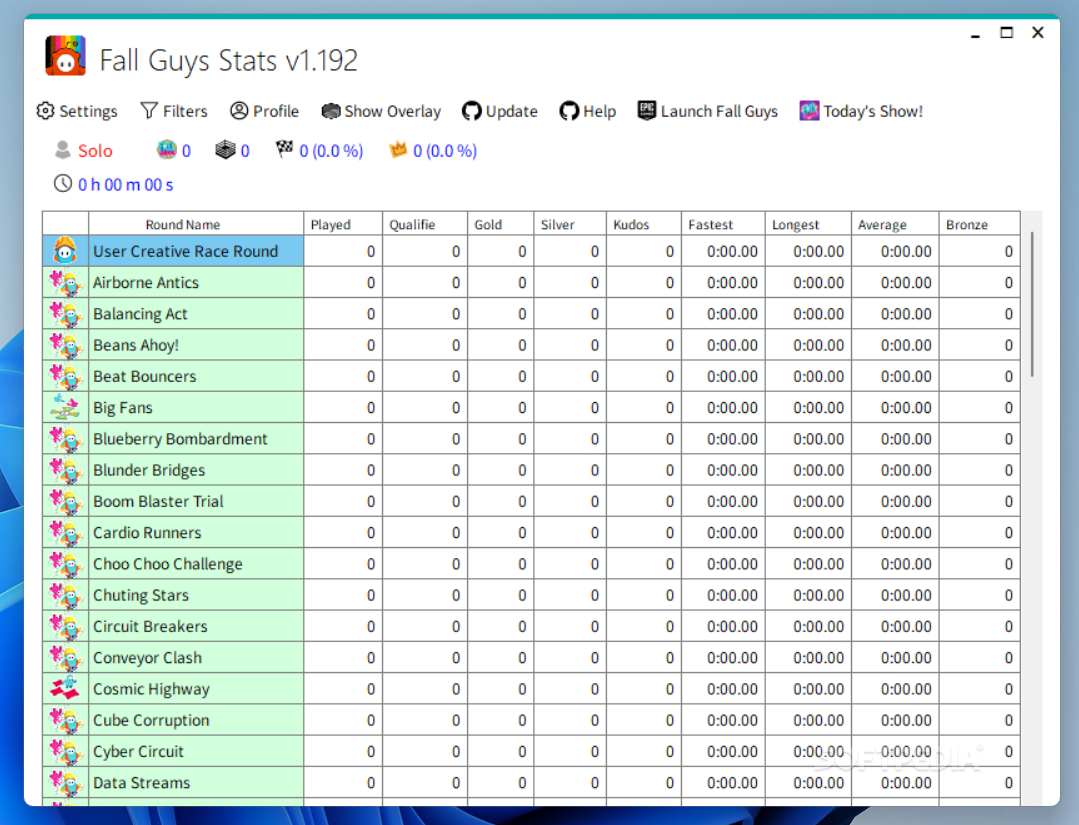
Task: Click the Today's Show icon
Action: click(809, 111)
